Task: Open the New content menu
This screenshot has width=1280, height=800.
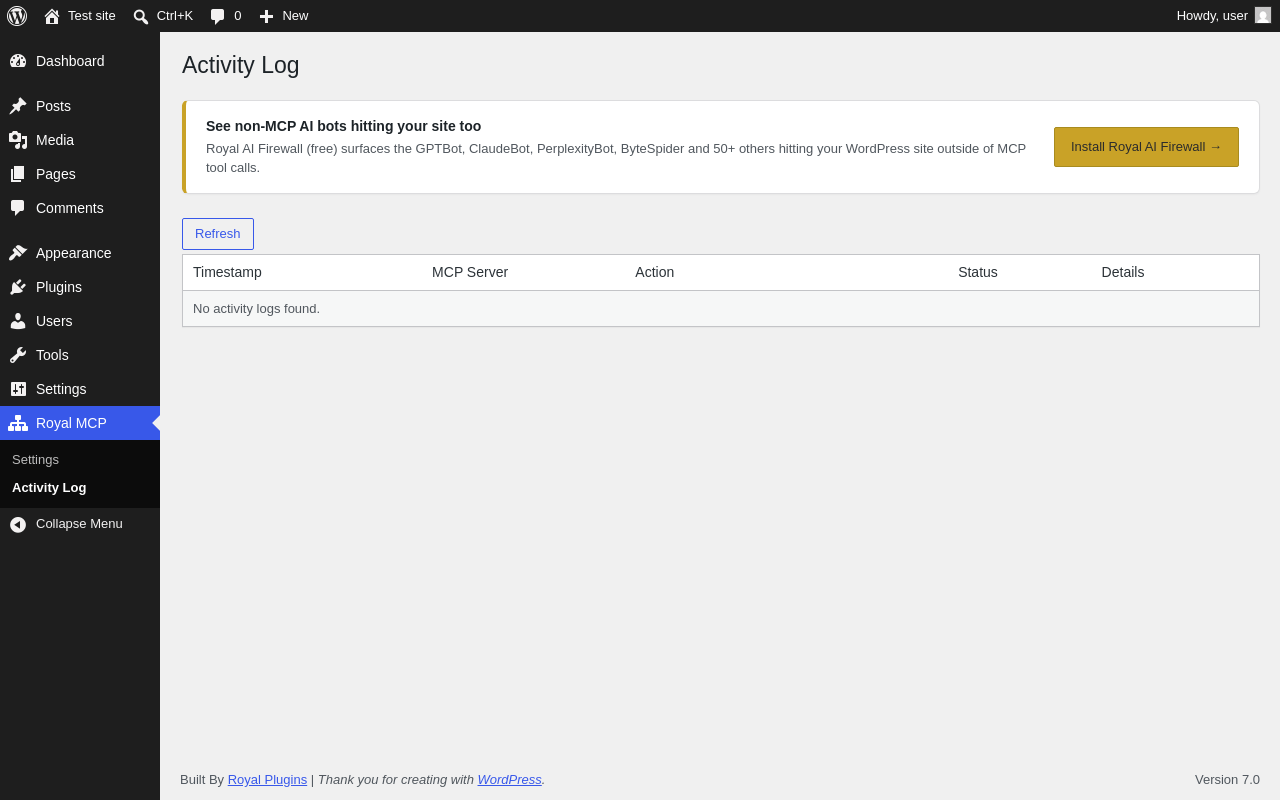Action: pos(284,16)
